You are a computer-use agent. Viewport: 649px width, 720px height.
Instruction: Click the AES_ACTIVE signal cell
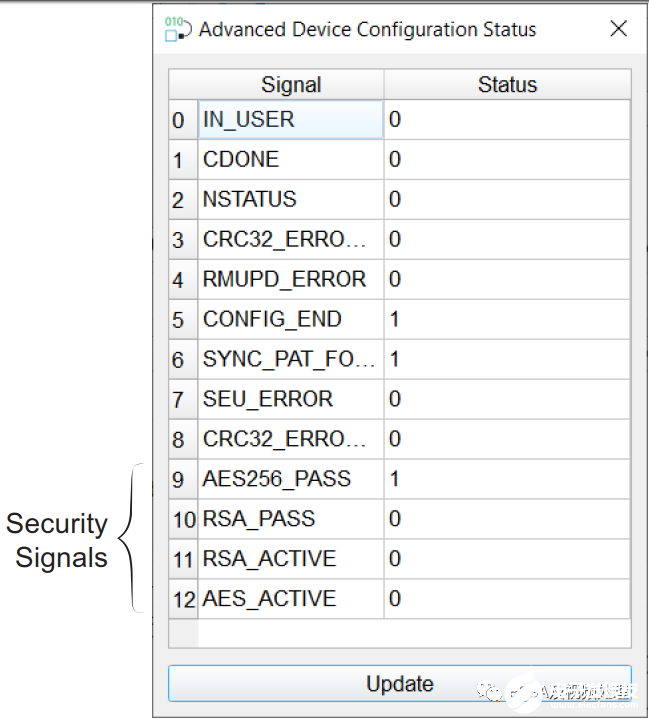click(290, 599)
